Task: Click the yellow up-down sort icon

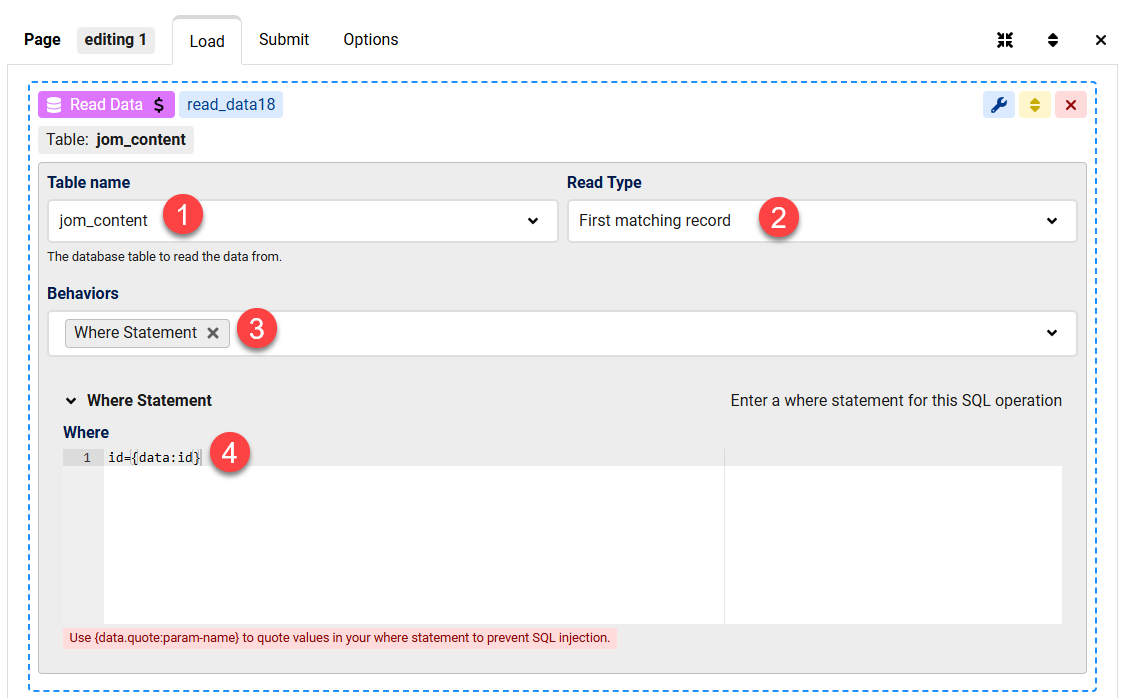Action: pyautogui.click(x=1035, y=105)
